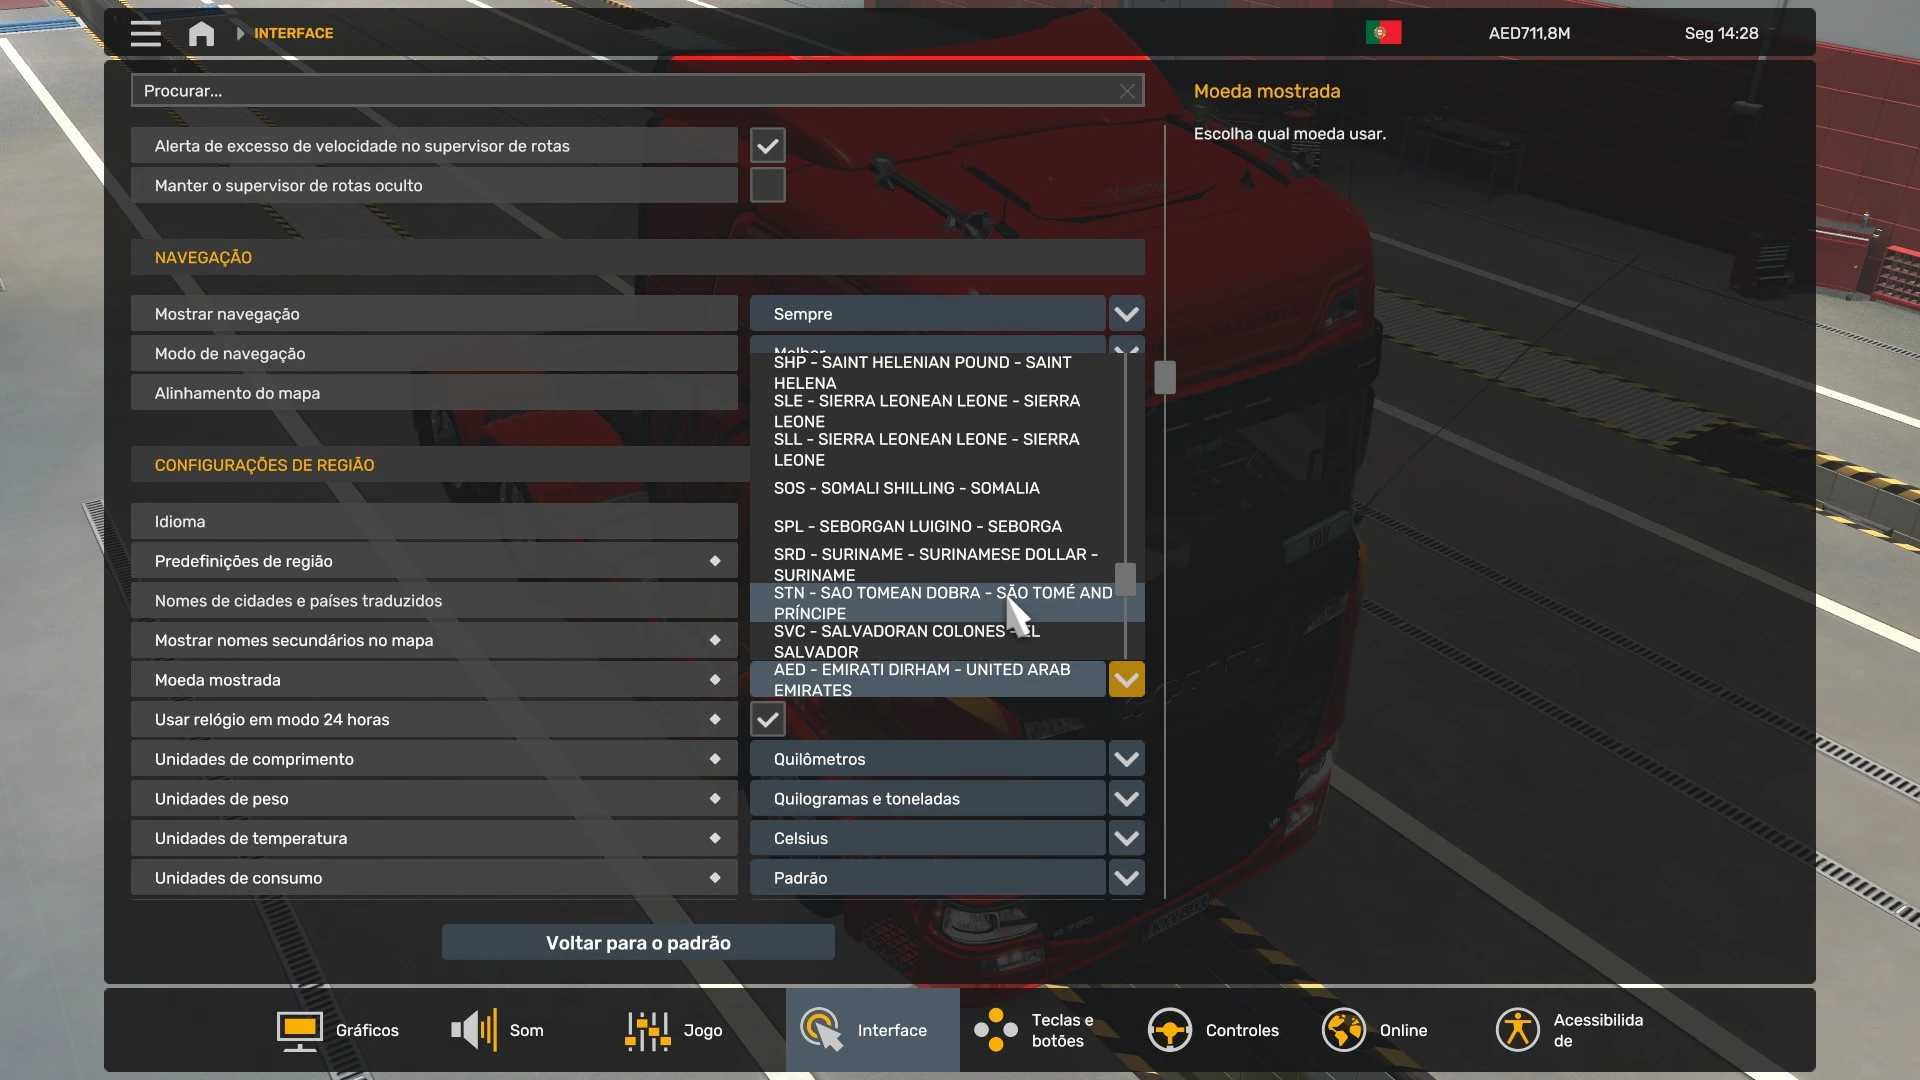This screenshot has width=1920, height=1080.
Task: Collapse the Moeda mostrada currency dropdown arrow
Action: tap(1126, 680)
